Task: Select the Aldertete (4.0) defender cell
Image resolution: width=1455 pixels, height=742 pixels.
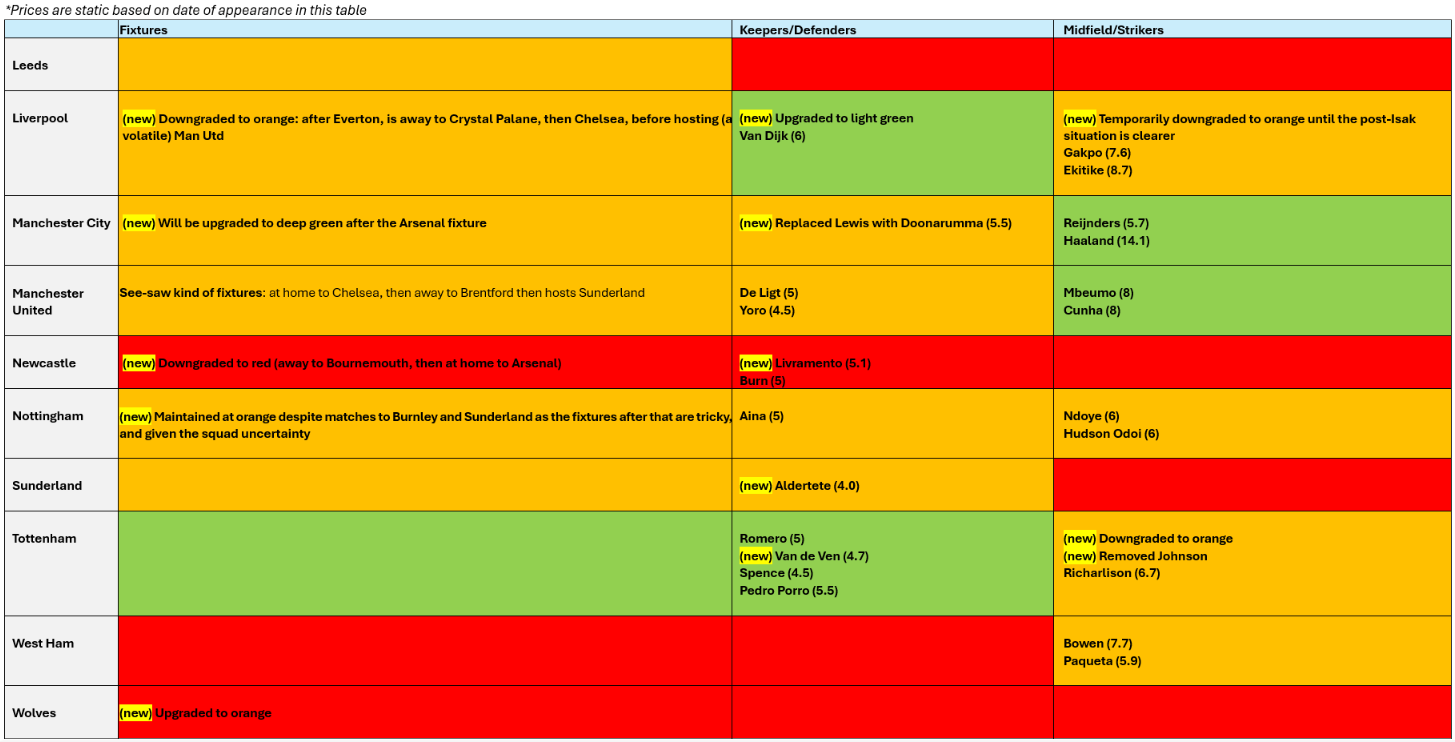Action: (892, 486)
